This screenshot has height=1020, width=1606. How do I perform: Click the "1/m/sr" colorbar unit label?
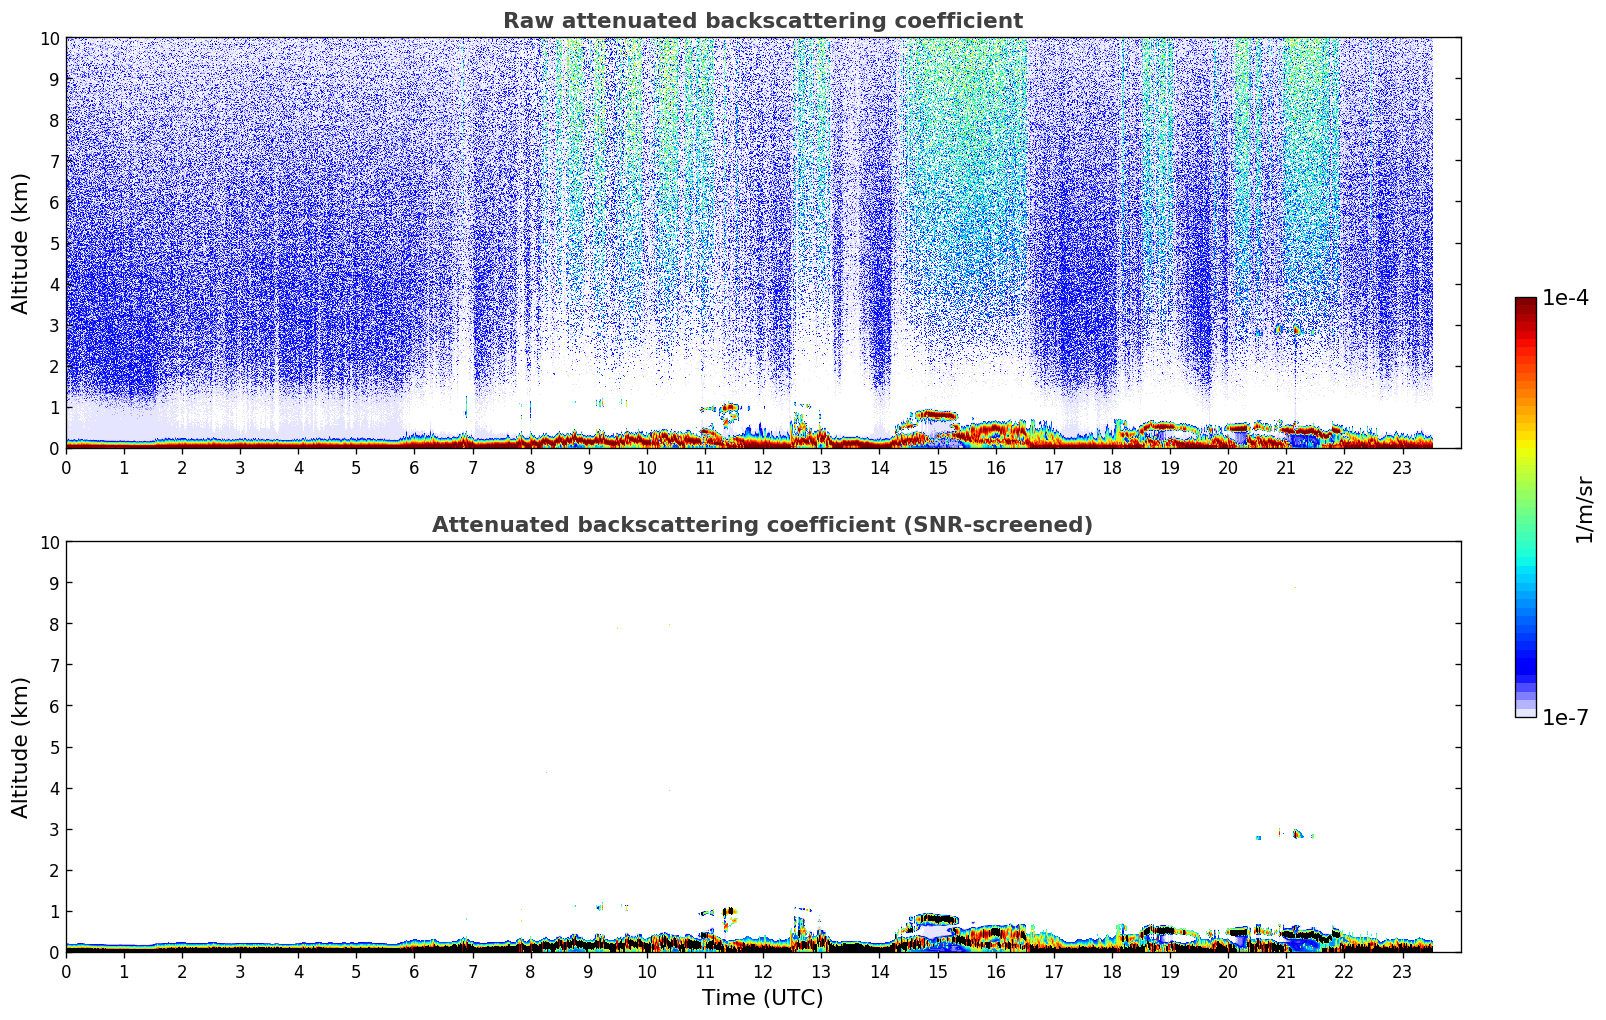pos(1584,508)
